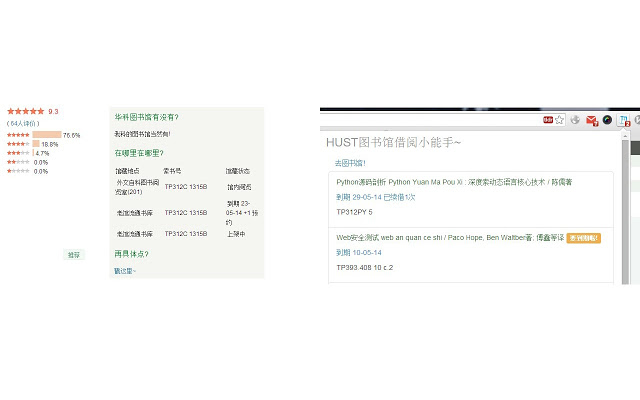
Task: Select call number TP312PY 5
Action: click(x=354, y=212)
